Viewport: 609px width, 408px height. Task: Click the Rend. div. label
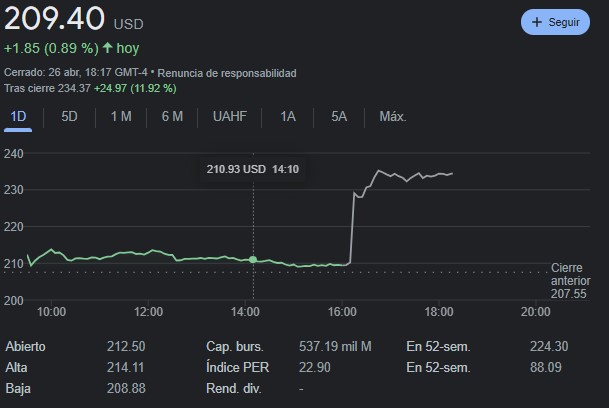pos(233,388)
